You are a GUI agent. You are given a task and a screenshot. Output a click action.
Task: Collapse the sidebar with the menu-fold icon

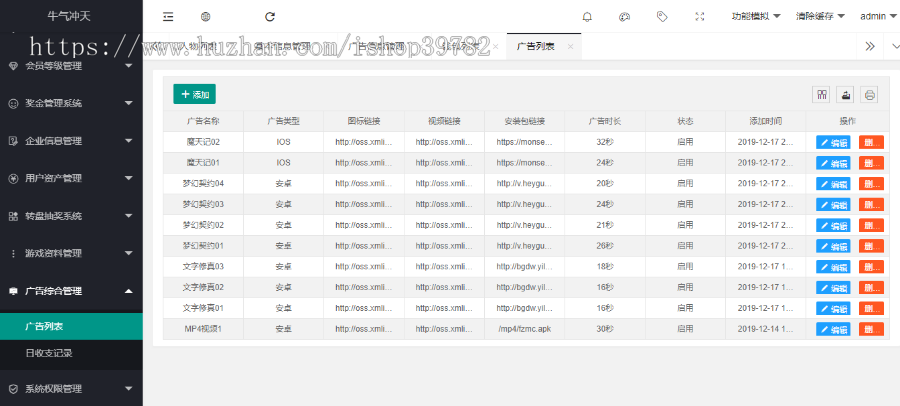pos(168,16)
